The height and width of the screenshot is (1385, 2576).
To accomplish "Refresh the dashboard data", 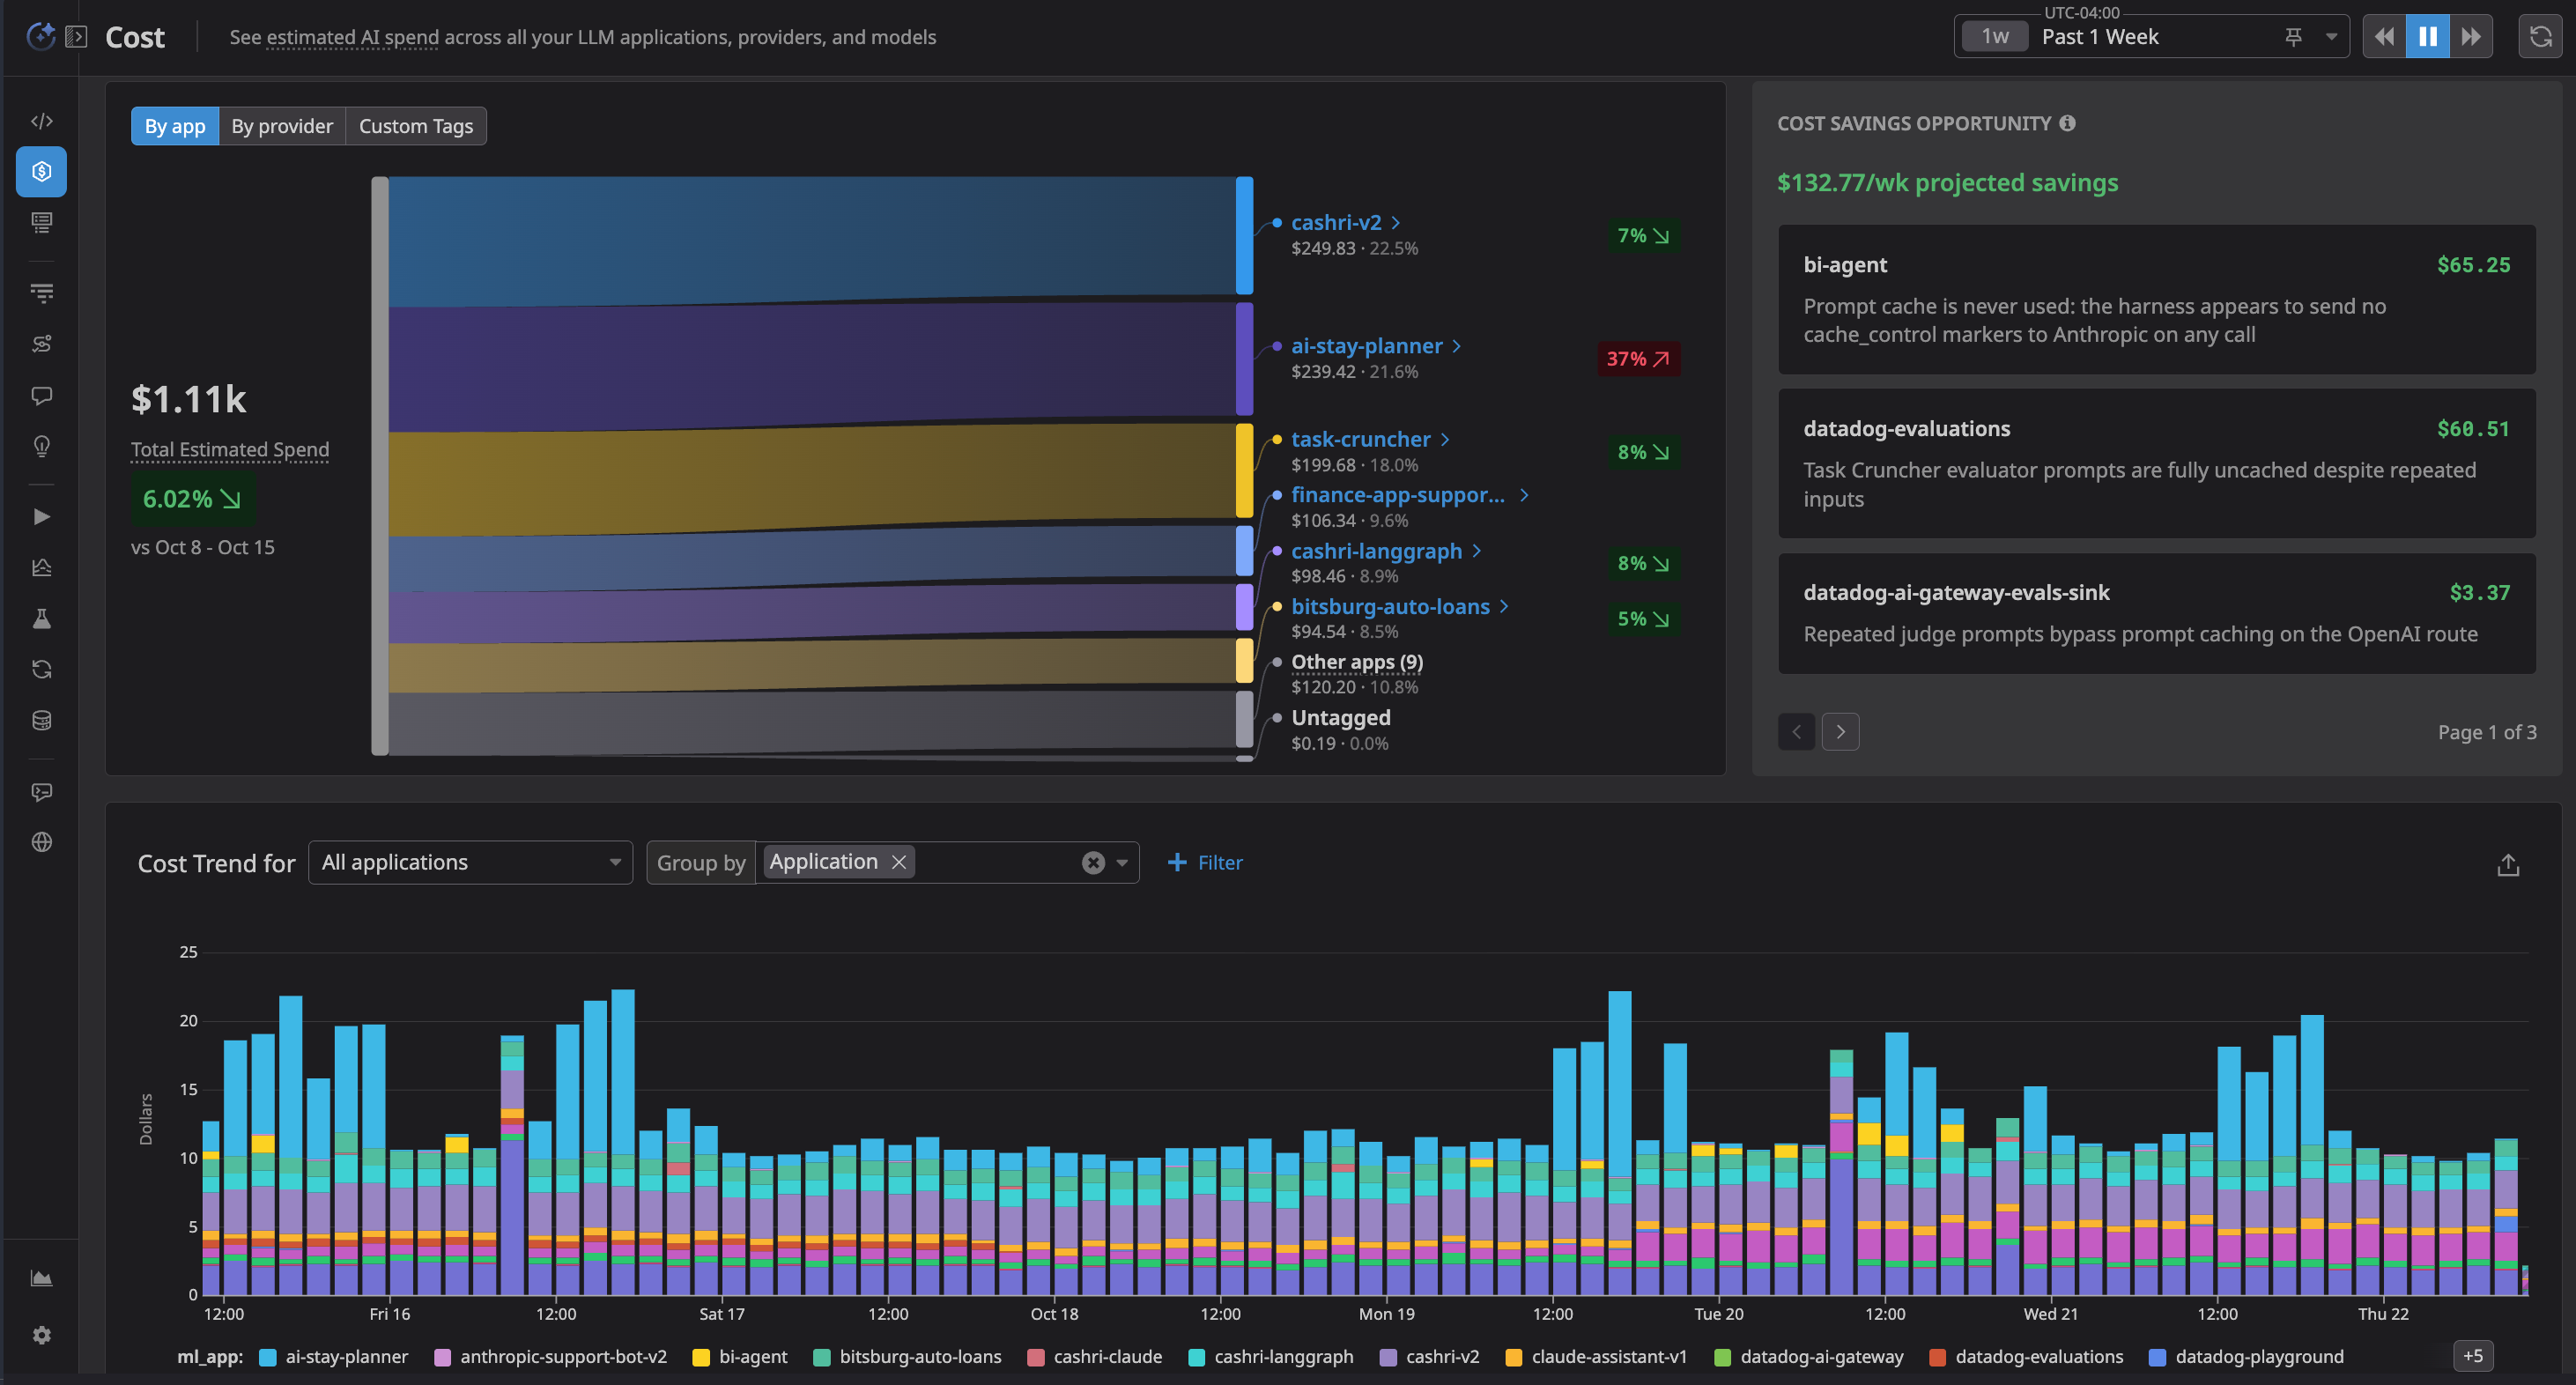I will click(2540, 37).
